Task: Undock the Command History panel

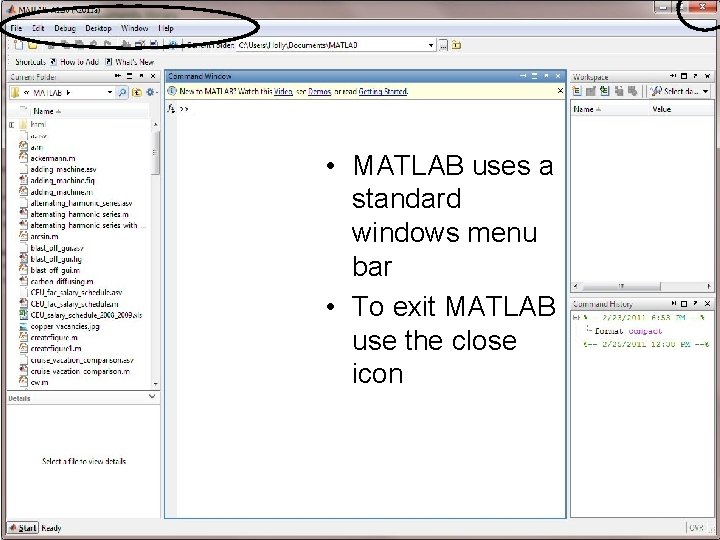Action: pyautogui.click(x=696, y=304)
